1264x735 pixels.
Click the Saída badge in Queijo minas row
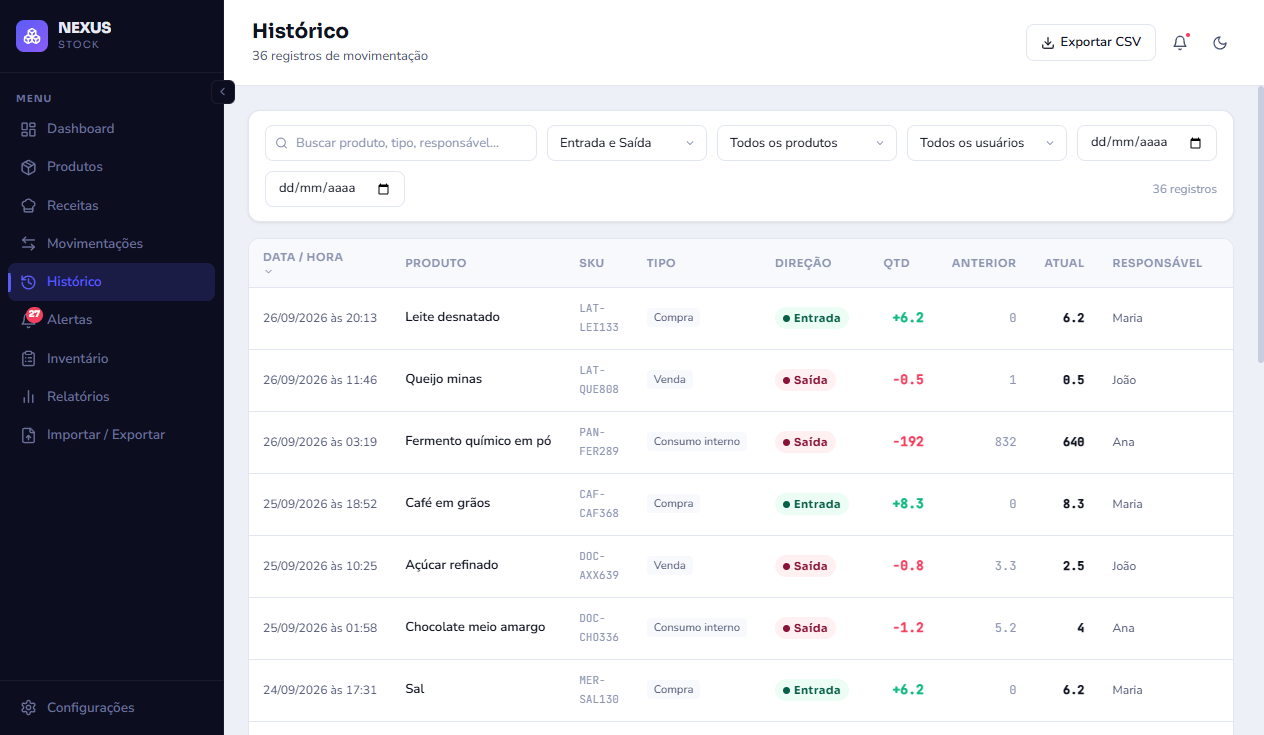[805, 380]
